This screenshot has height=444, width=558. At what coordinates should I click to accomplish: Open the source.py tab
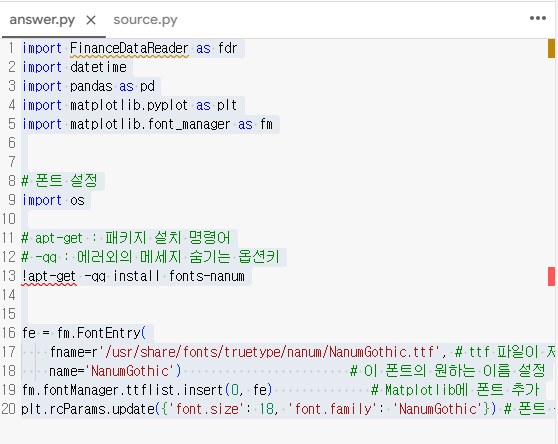[x=145, y=20]
